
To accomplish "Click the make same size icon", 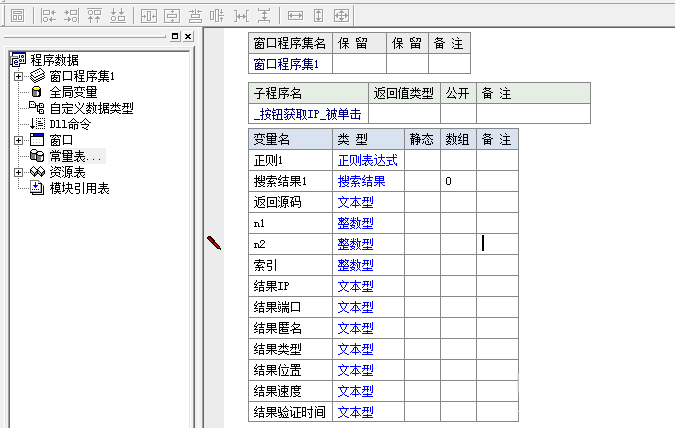I will click(x=341, y=15).
